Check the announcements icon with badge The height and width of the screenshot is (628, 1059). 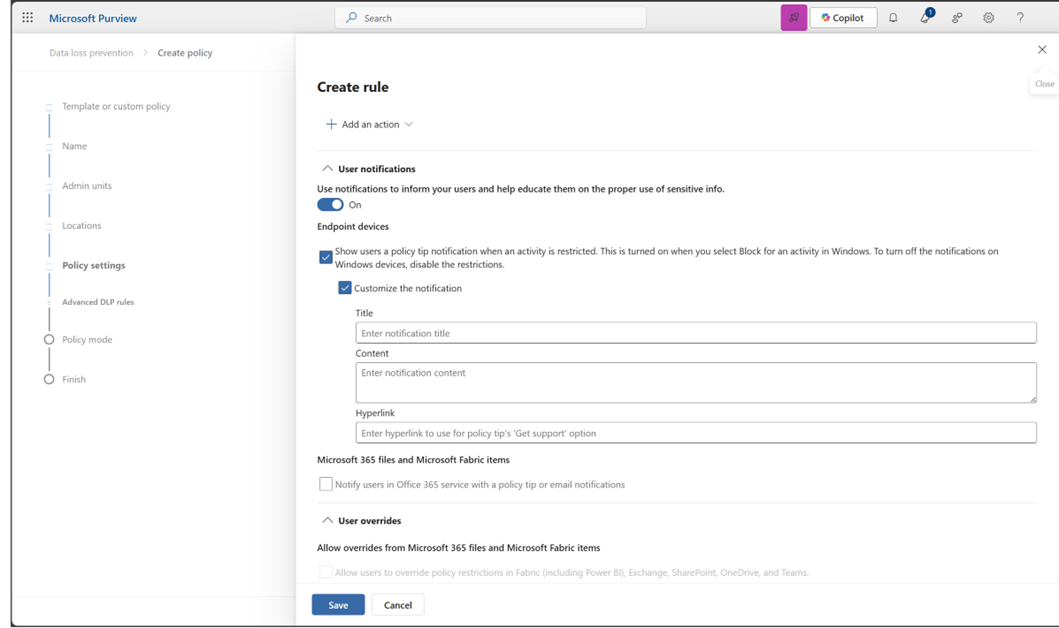tap(924, 18)
